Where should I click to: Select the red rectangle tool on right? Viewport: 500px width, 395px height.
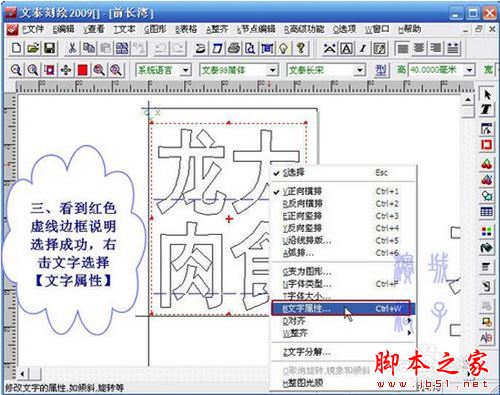point(487,145)
